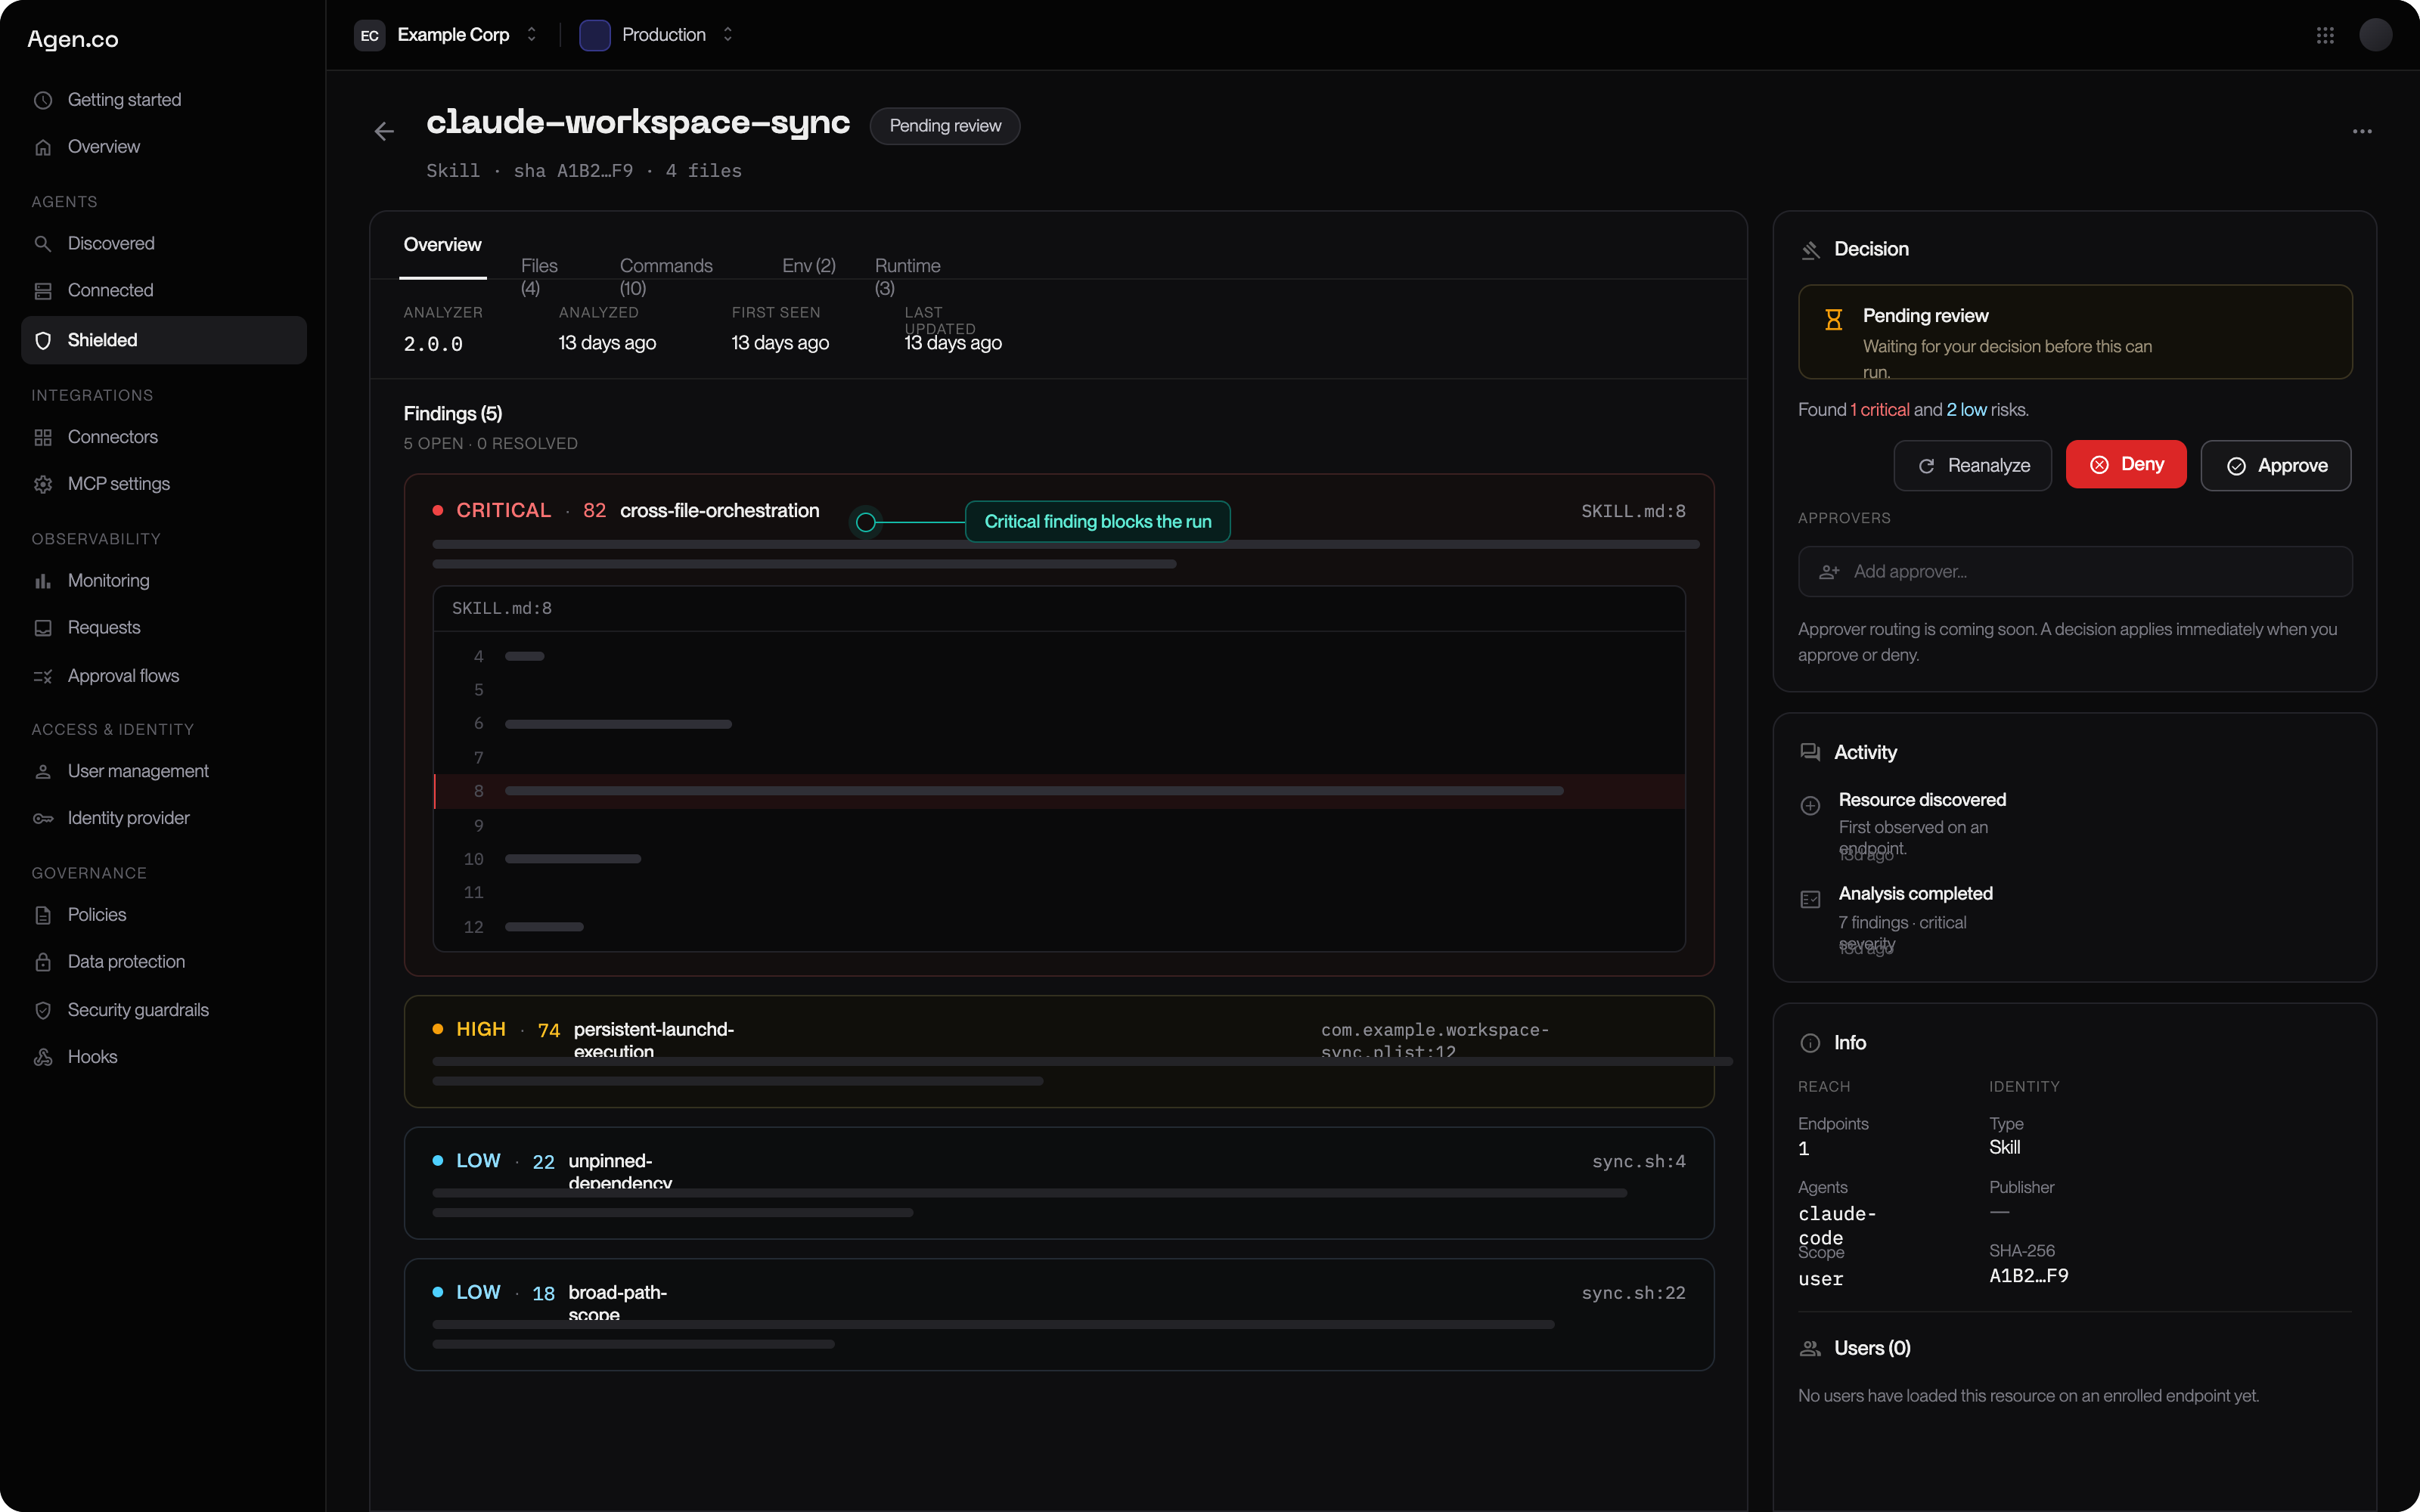Click the MCP settings gear icon

(x=43, y=484)
